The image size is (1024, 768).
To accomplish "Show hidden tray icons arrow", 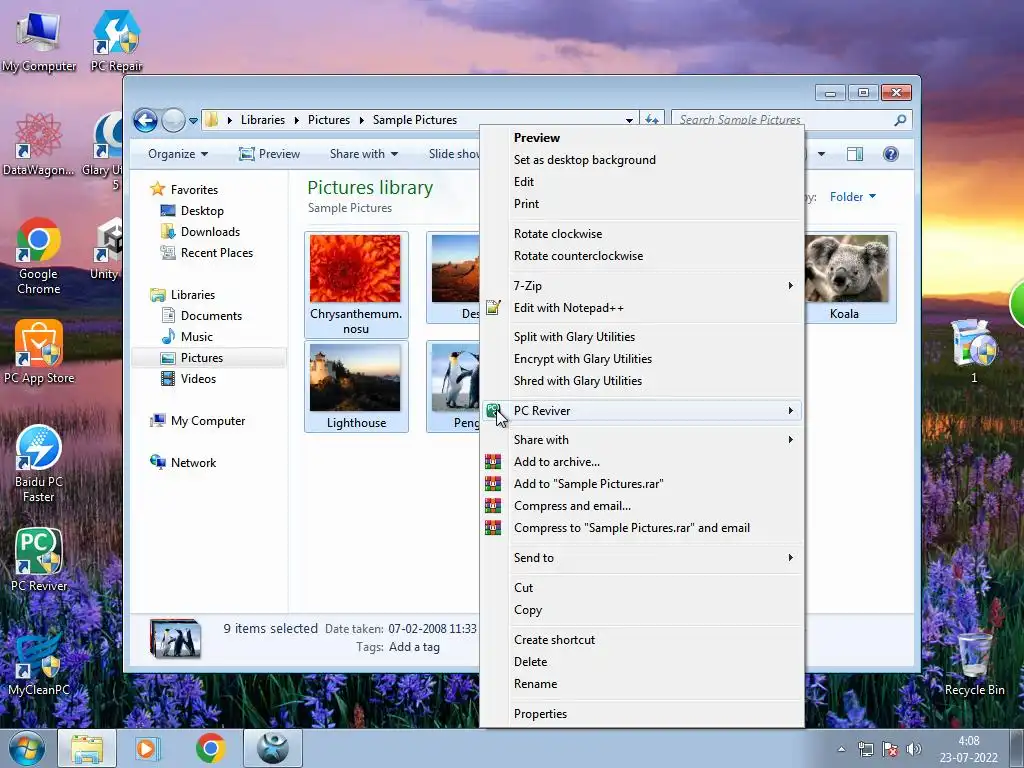I will pos(841,749).
